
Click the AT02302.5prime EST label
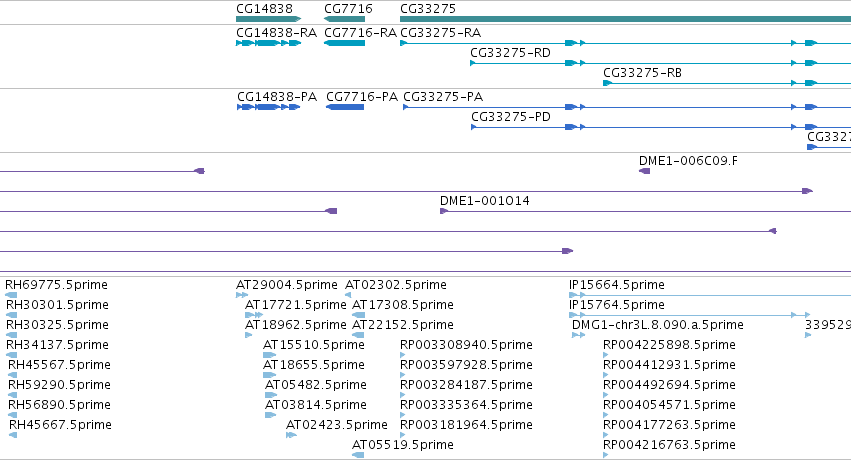[396, 285]
